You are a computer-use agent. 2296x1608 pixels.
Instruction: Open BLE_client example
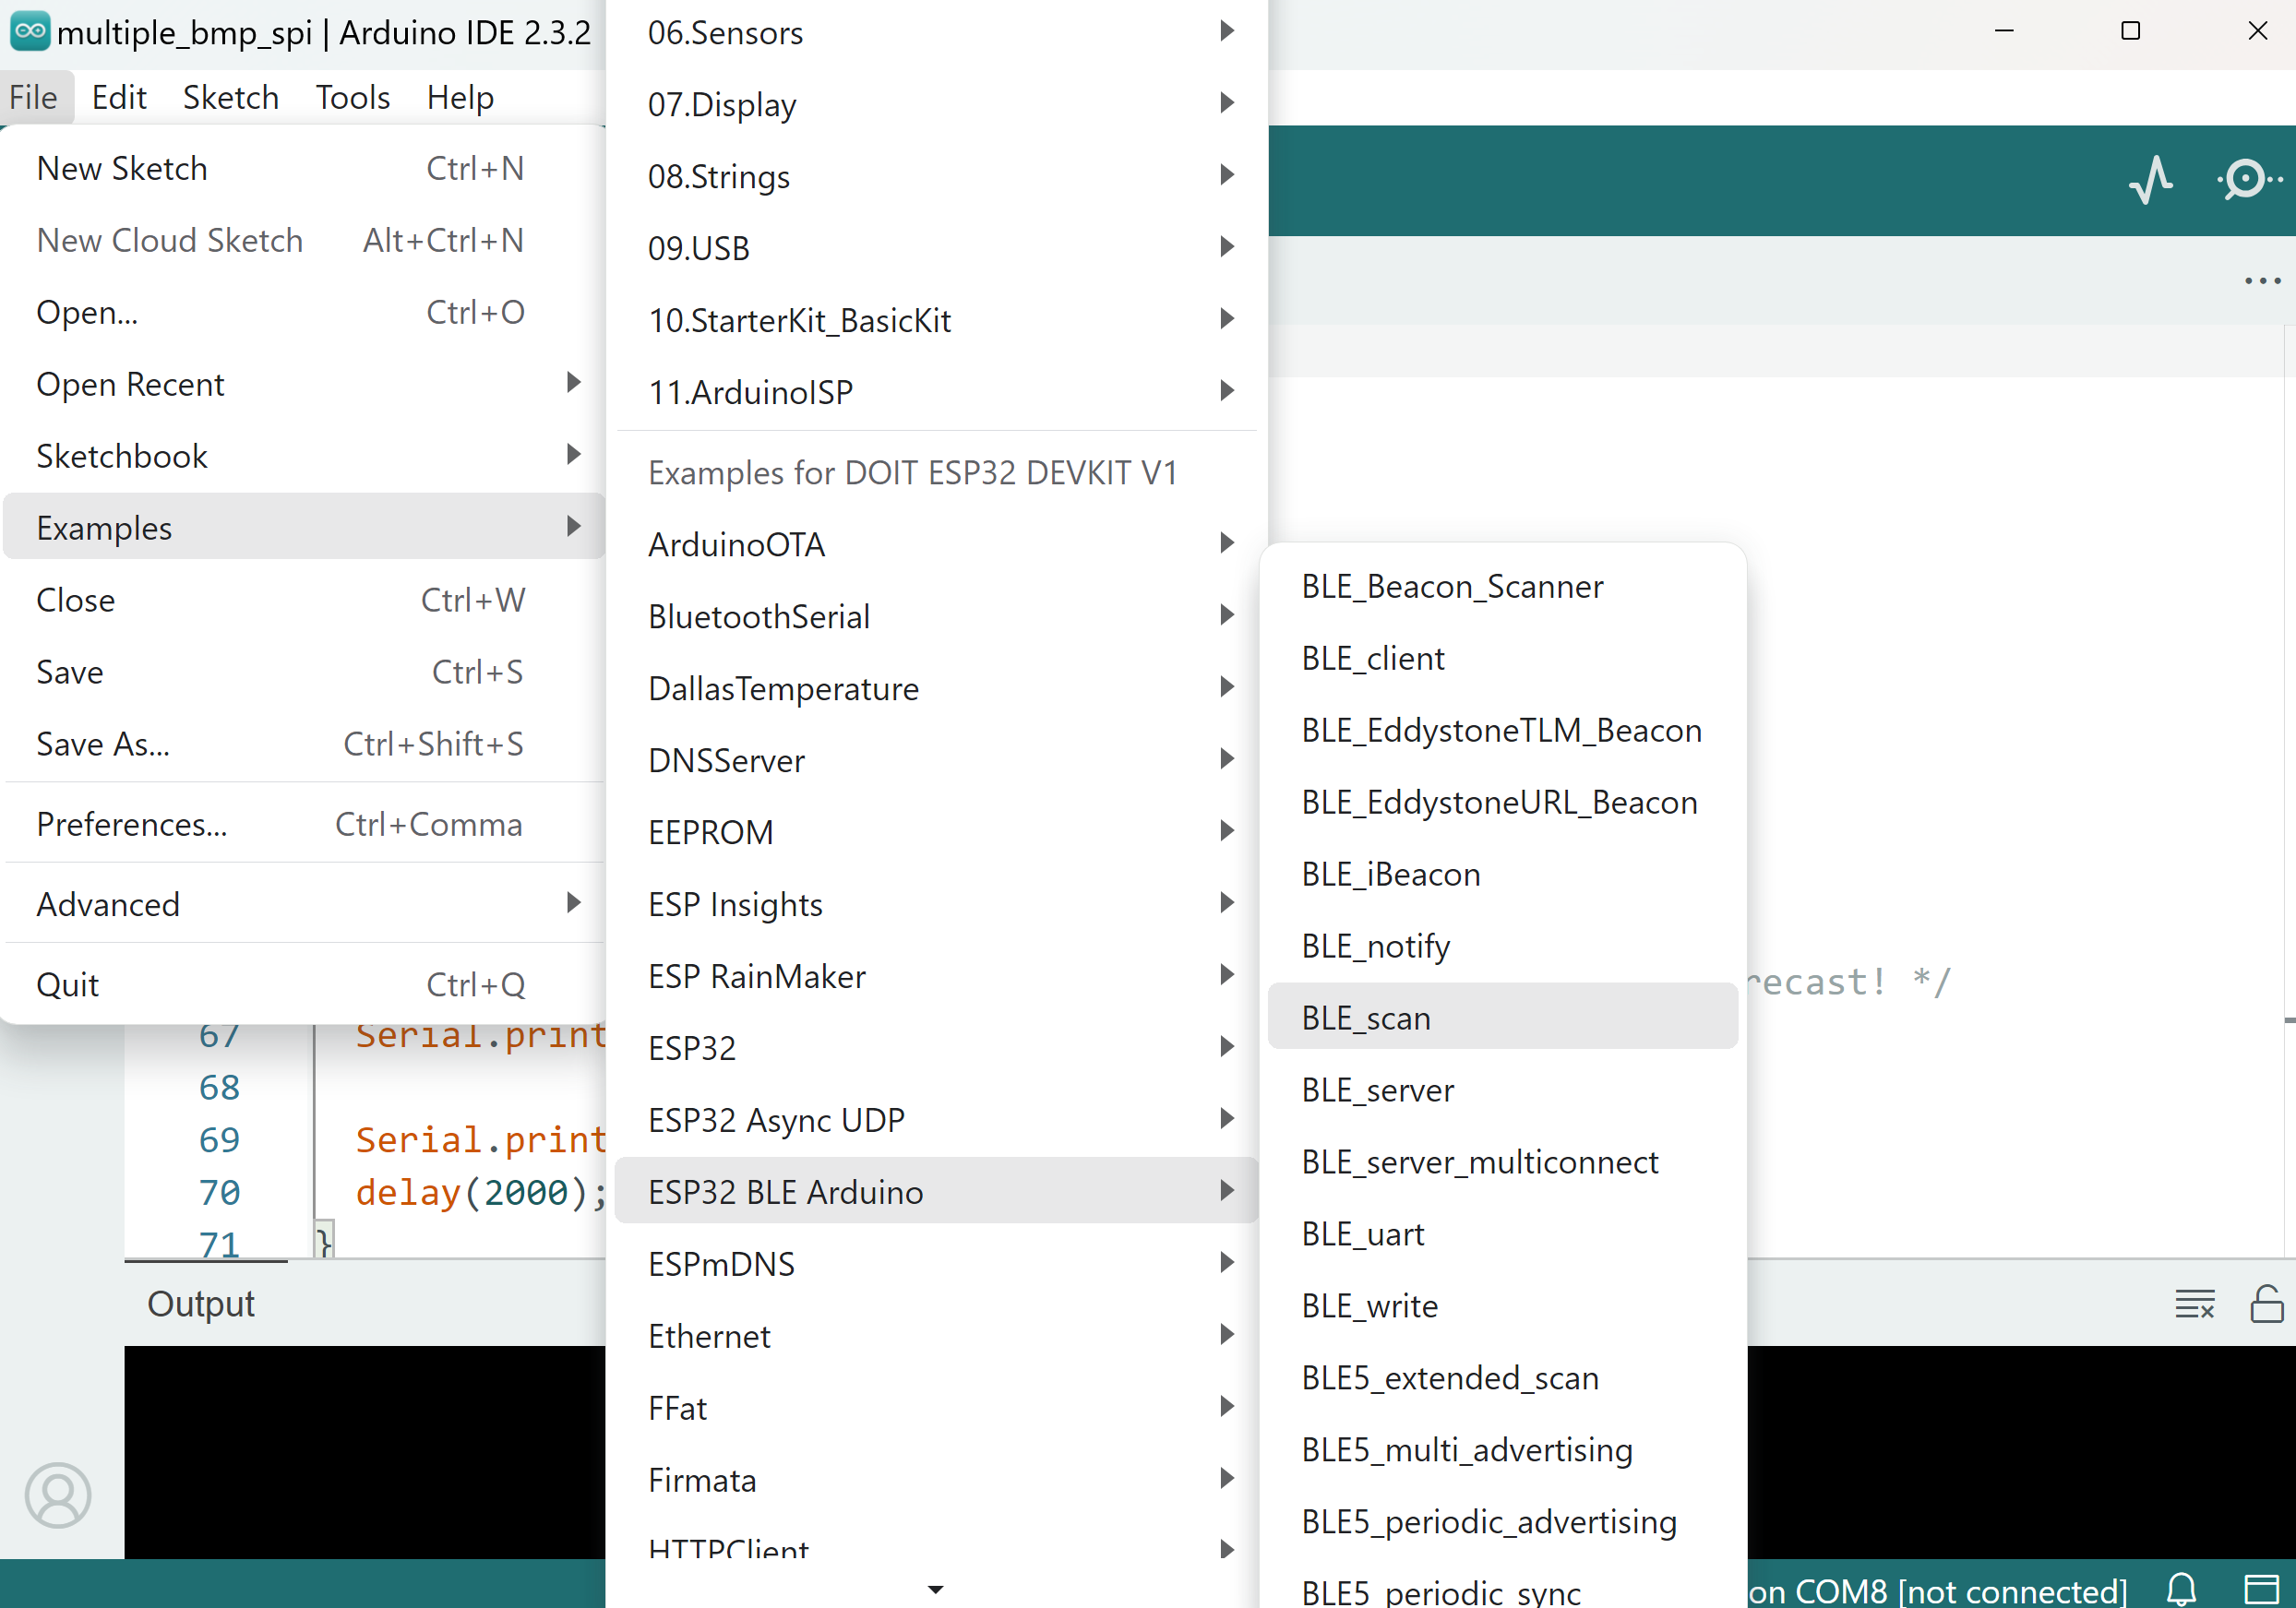[x=1503, y=658]
